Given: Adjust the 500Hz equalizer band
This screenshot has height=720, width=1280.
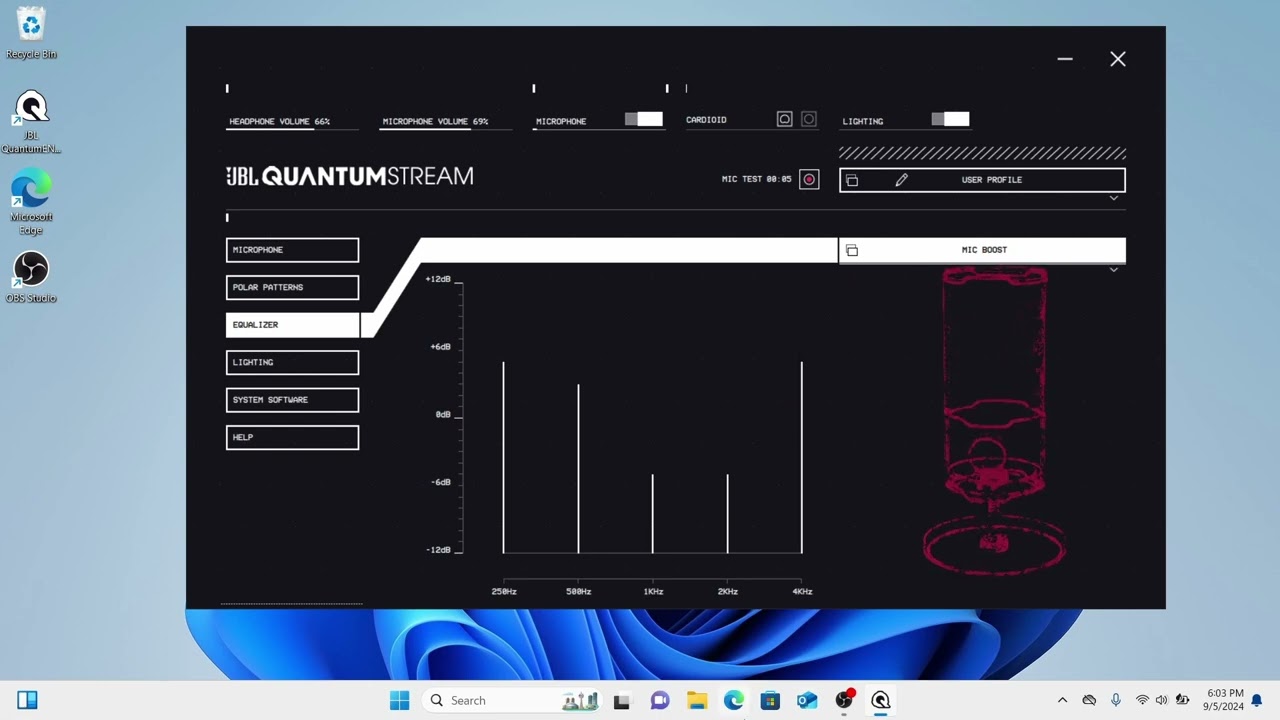Looking at the screenshot, I should 578,468.
